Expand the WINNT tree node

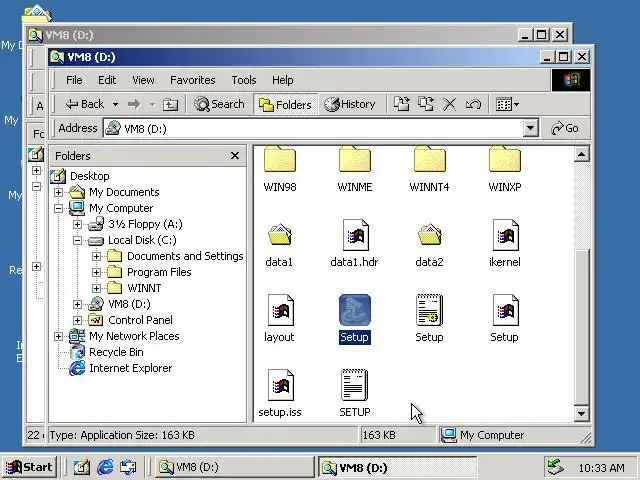[96, 288]
